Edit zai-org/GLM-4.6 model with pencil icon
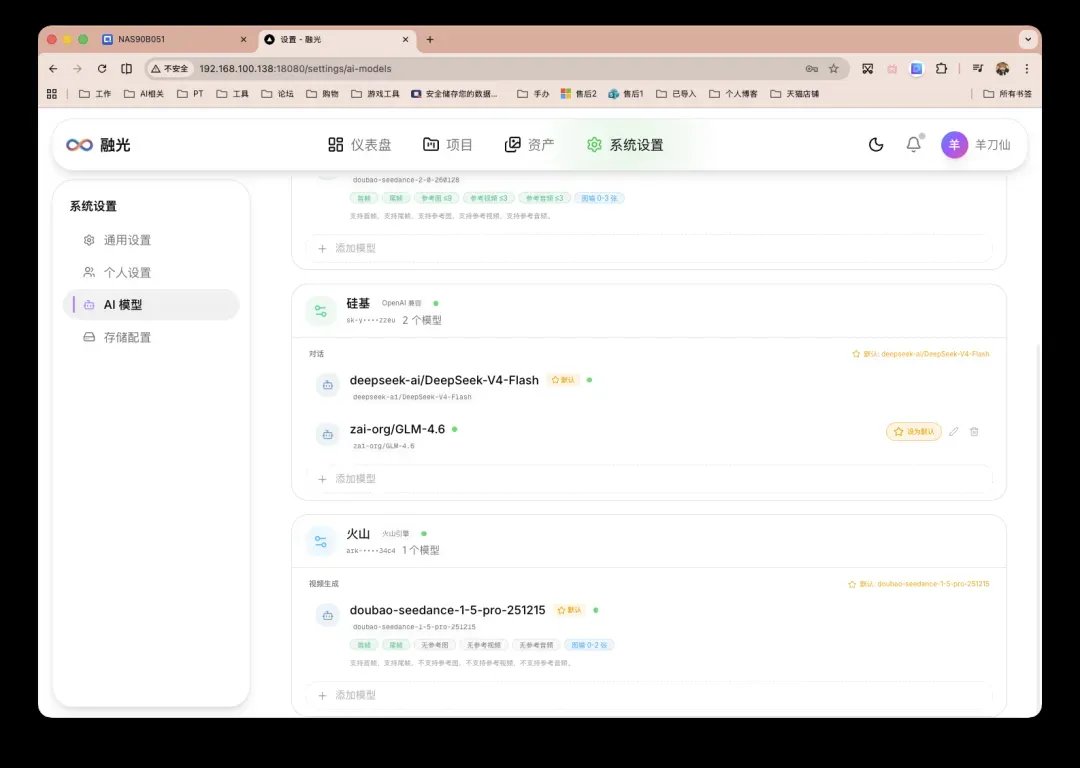This screenshot has width=1080, height=768. [953, 432]
